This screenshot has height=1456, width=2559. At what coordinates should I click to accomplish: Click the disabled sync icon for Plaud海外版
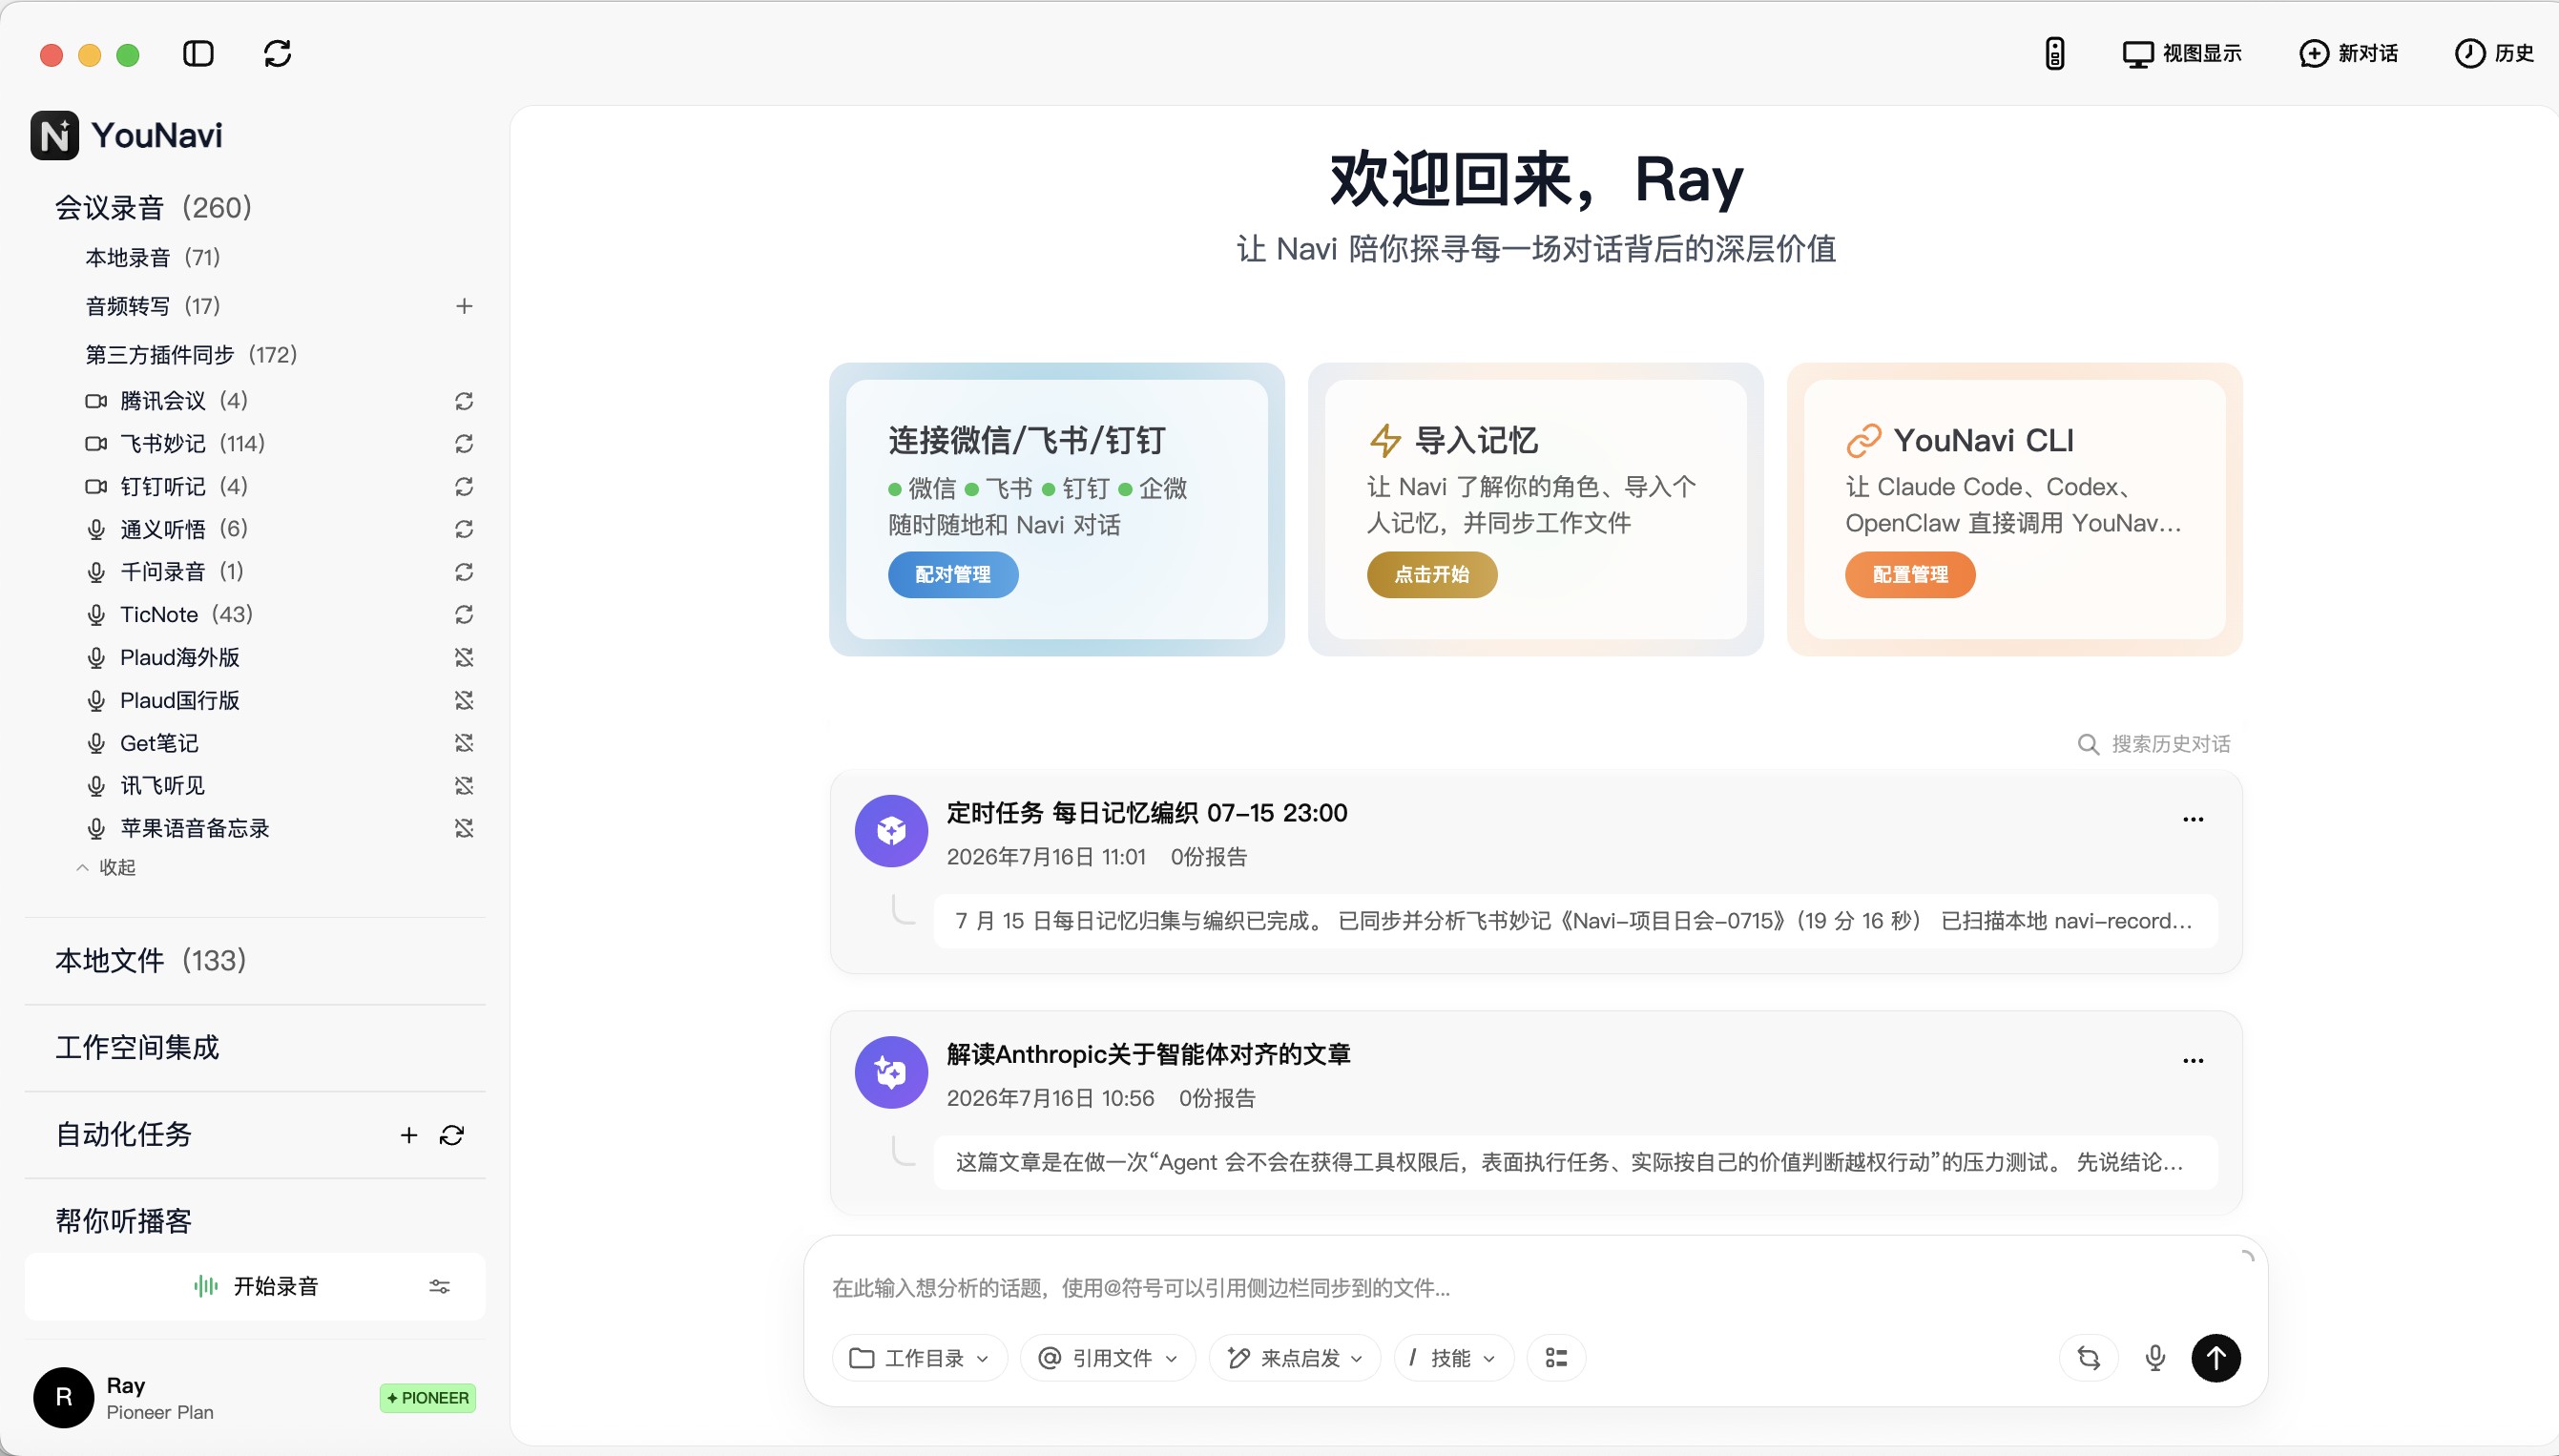(464, 657)
